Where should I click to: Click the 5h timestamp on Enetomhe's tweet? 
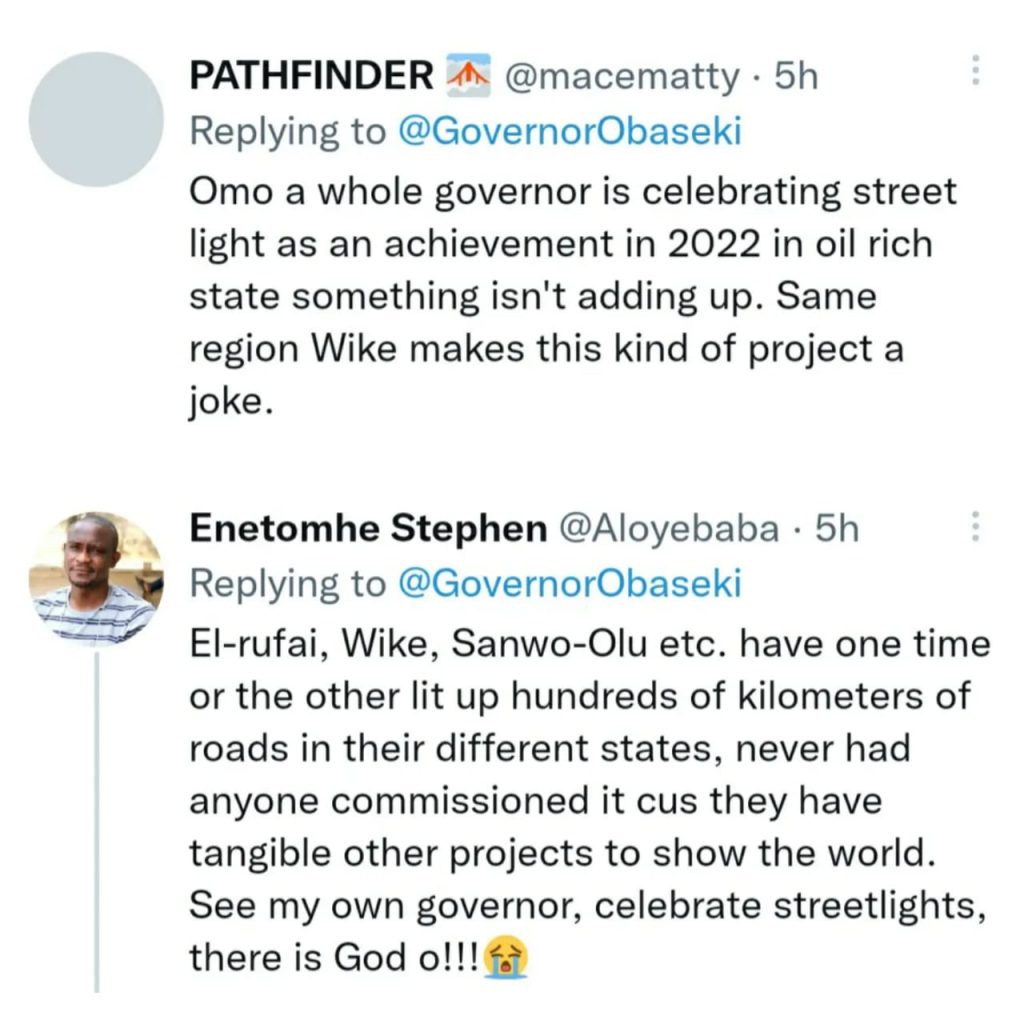coord(837,529)
